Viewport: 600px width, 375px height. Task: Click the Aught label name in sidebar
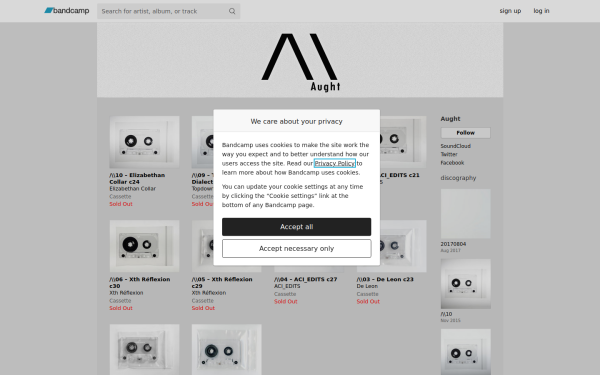(450, 119)
